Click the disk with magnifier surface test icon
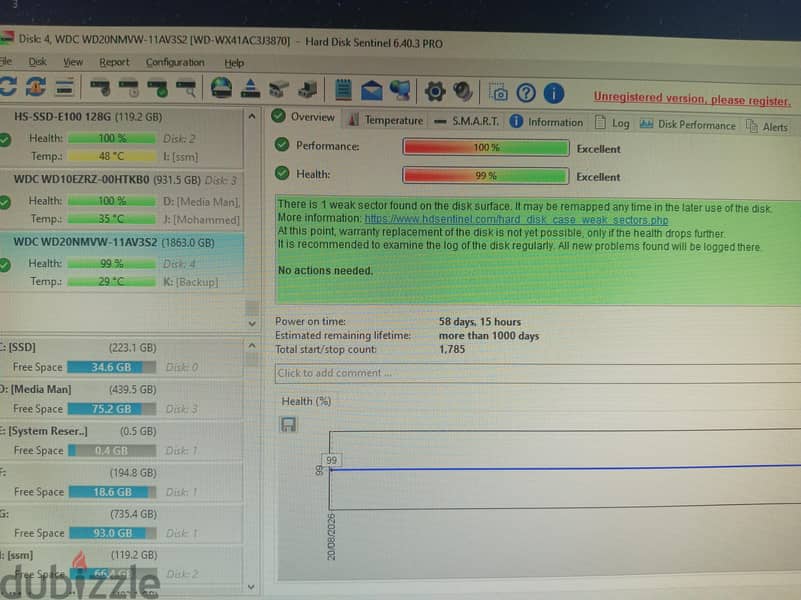 click(186, 88)
